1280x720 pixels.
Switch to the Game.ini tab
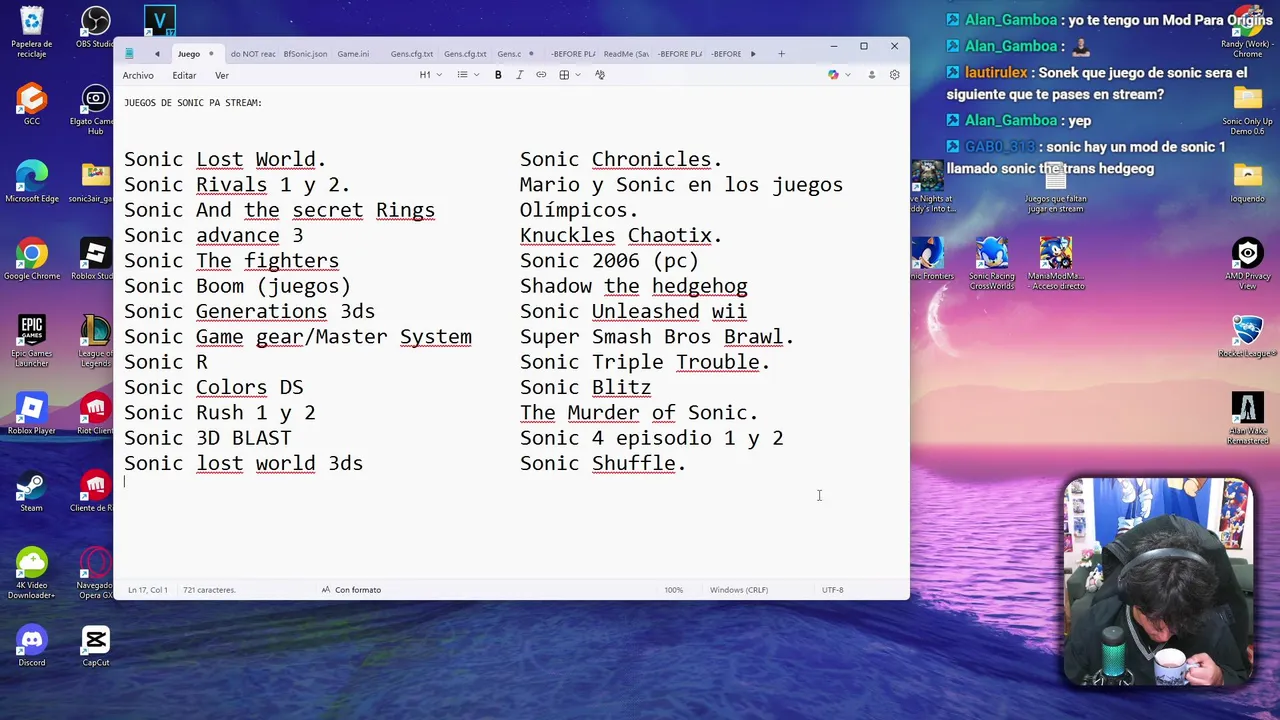(353, 54)
